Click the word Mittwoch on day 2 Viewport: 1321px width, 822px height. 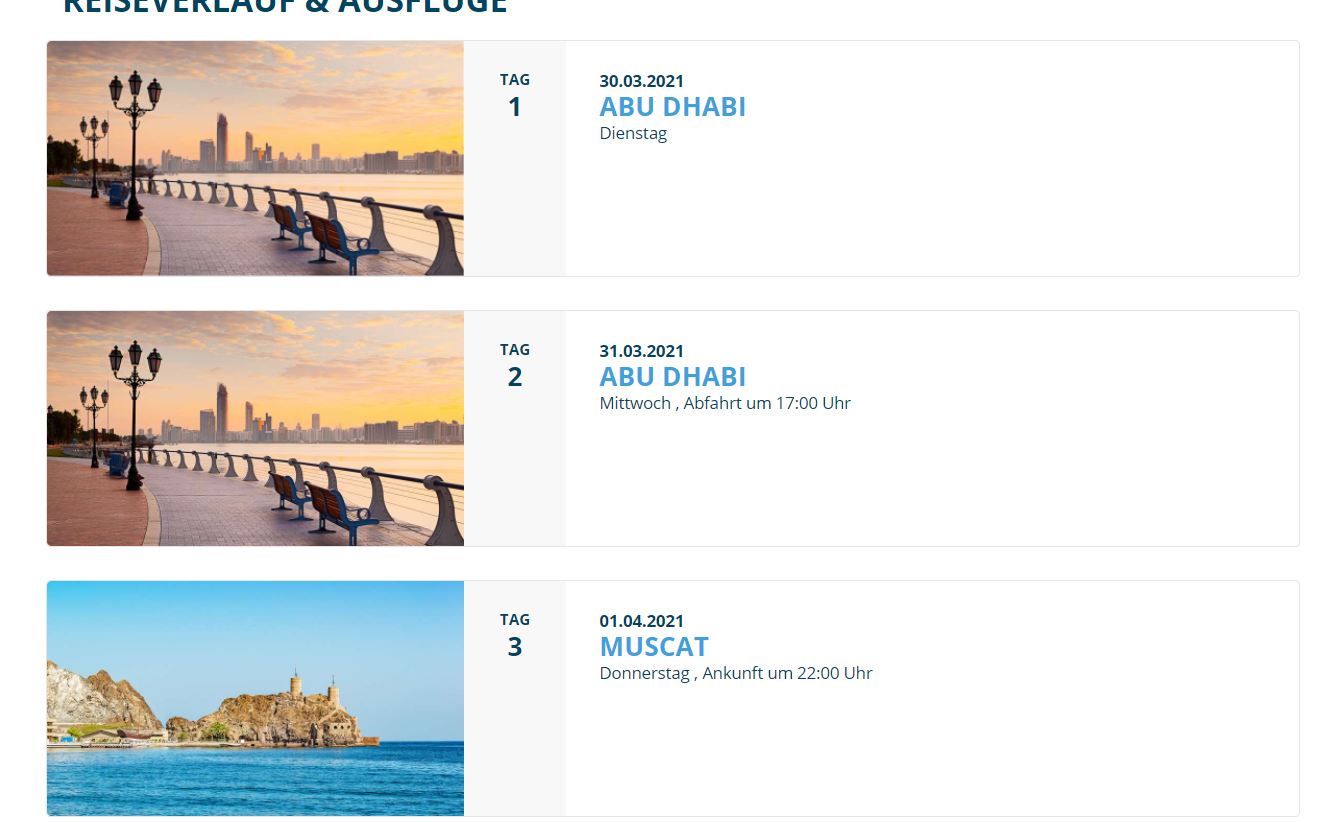[x=635, y=404]
